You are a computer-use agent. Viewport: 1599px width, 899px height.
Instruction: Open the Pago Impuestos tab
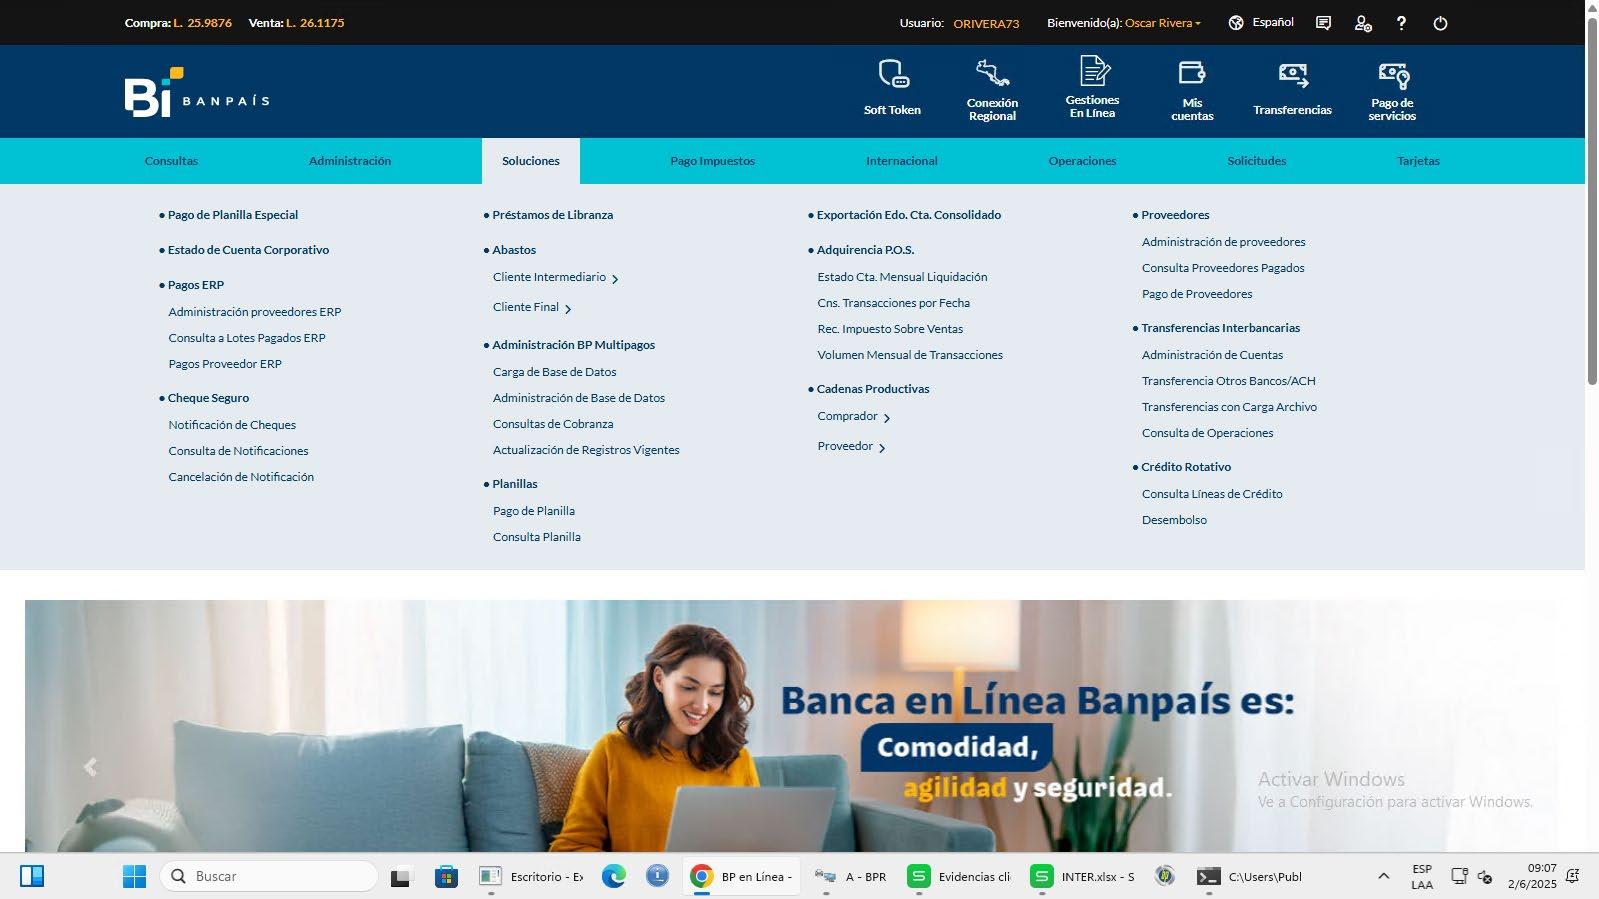click(x=713, y=161)
